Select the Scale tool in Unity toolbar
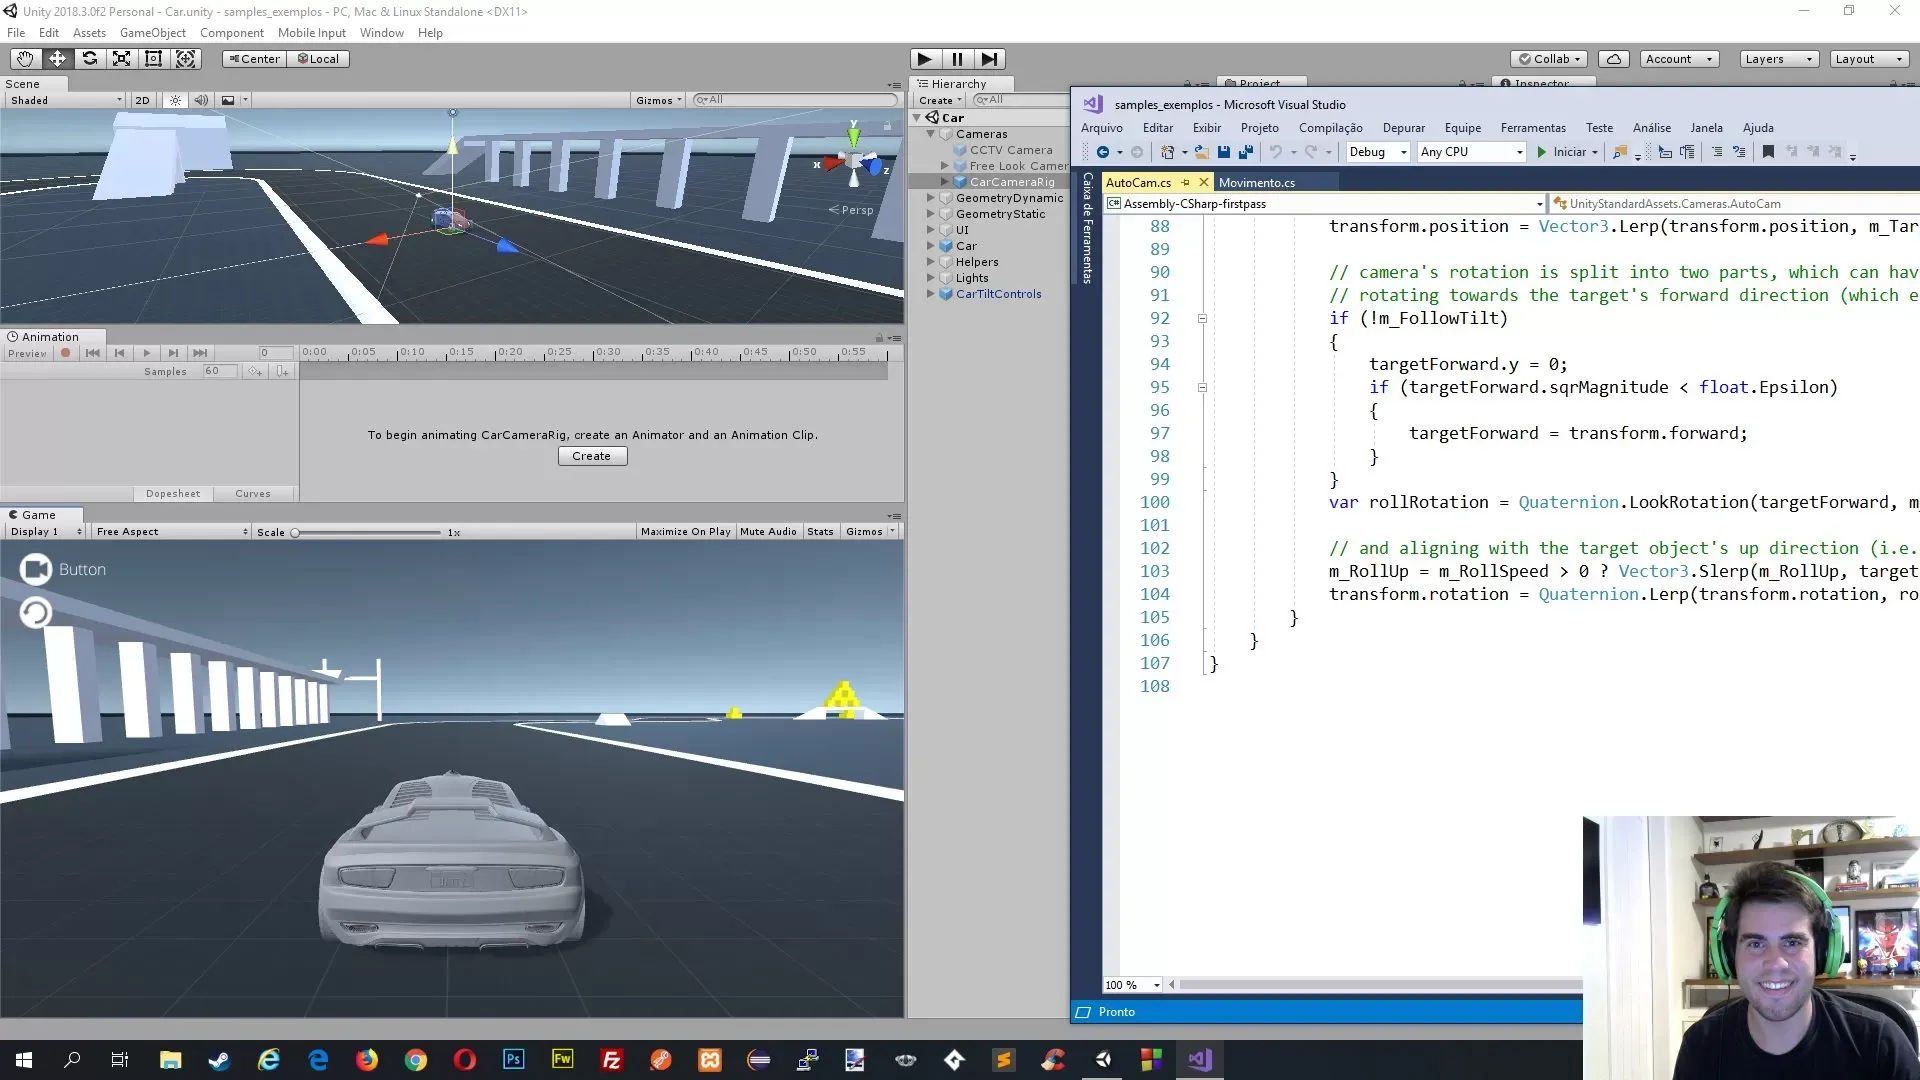Viewport: 1920px width, 1080px height. [x=121, y=59]
